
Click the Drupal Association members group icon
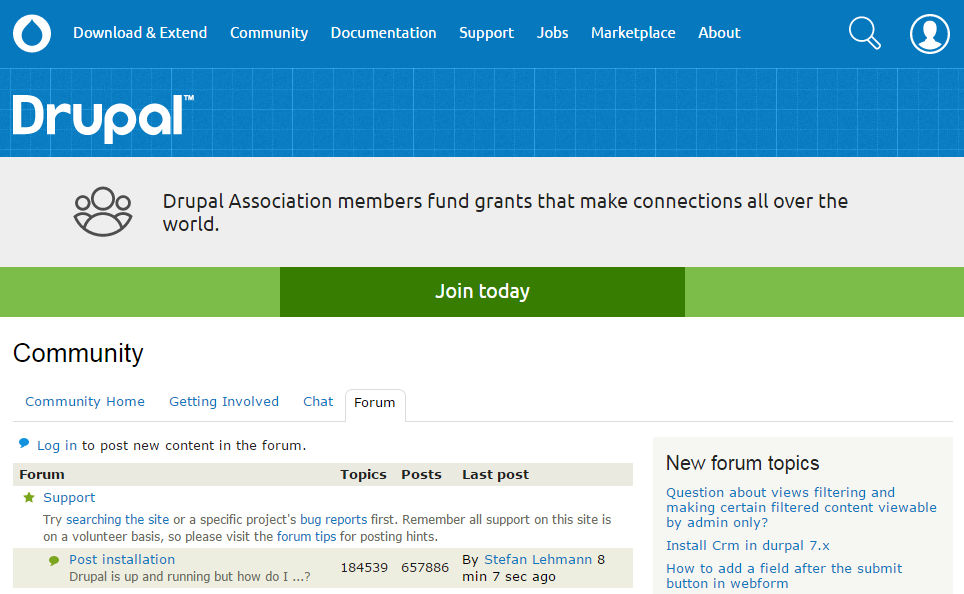103,212
